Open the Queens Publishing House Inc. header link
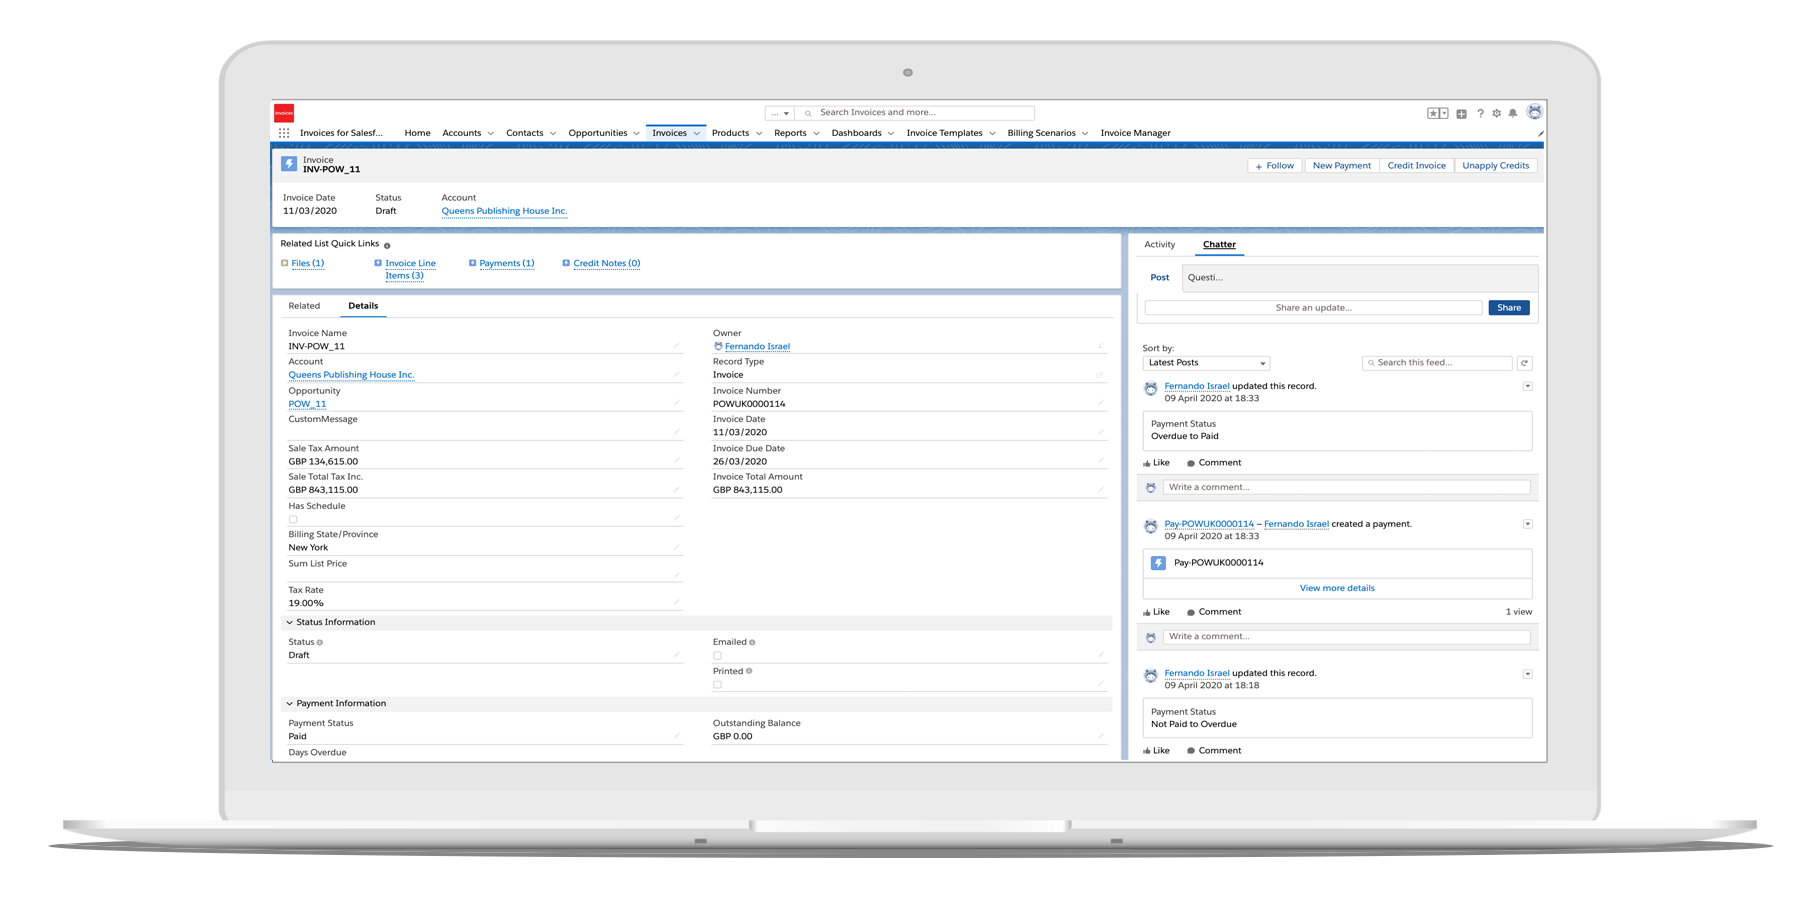Screen dimensions: 1800x900 click(504, 211)
